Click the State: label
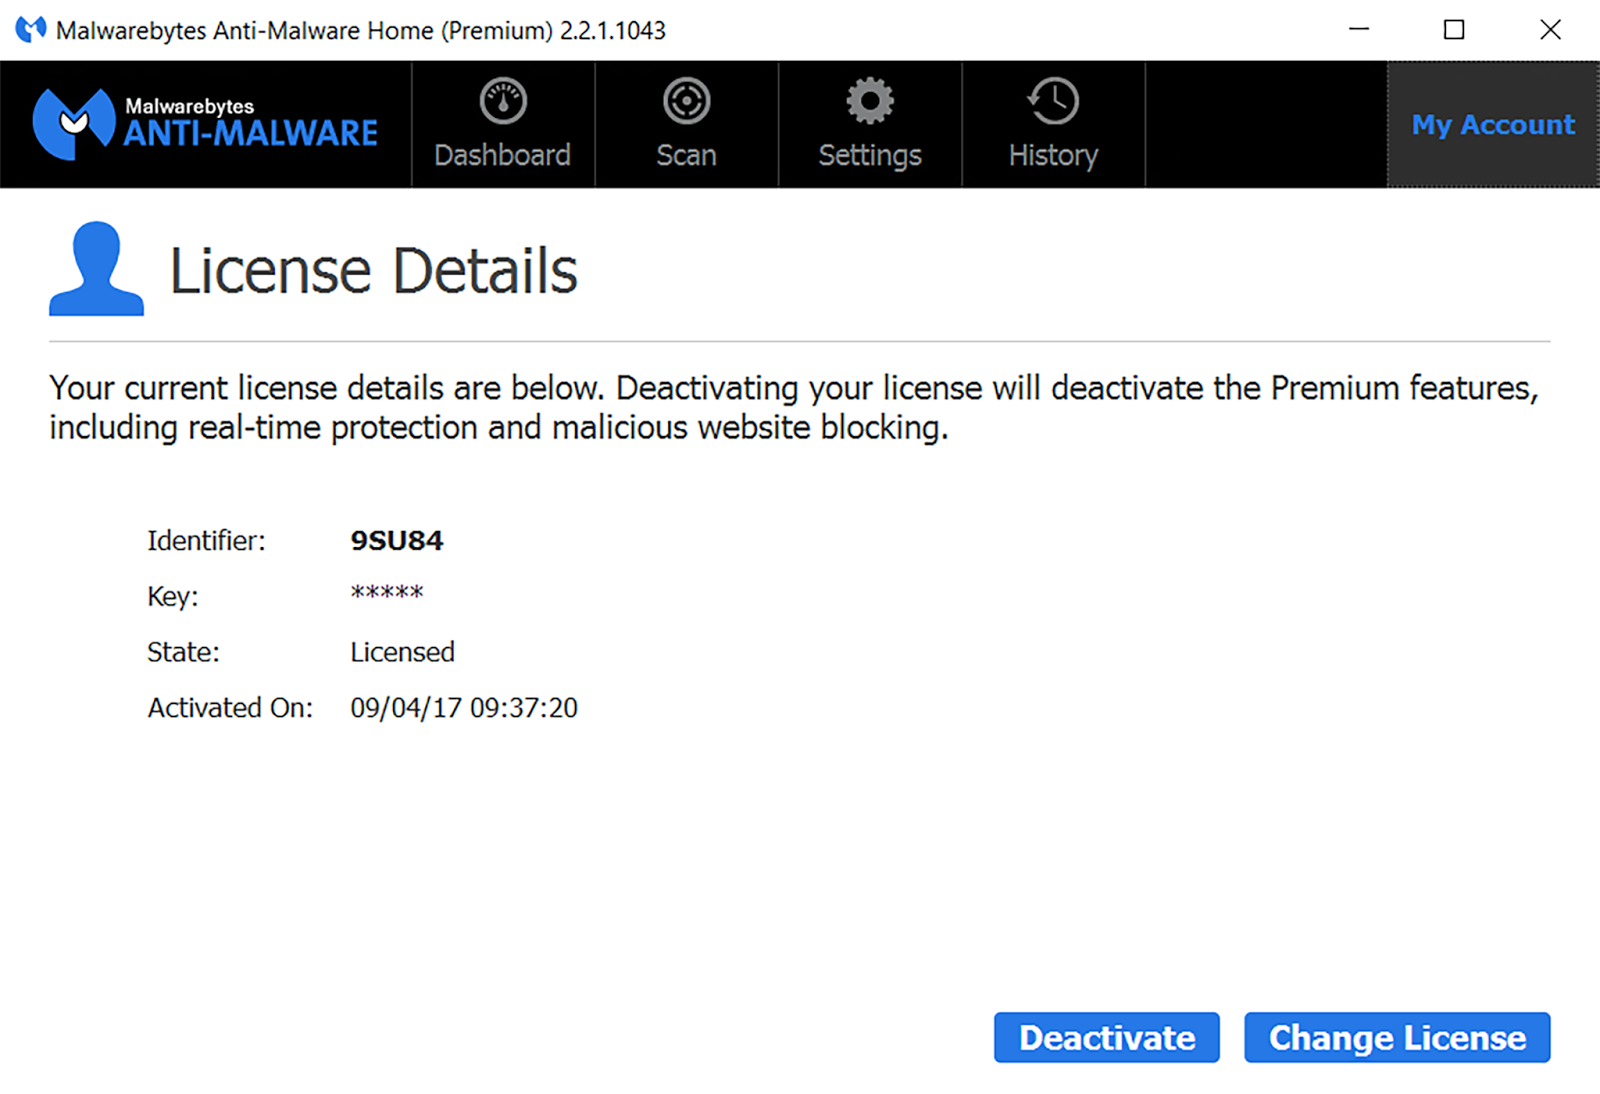The height and width of the screenshot is (1094, 1600). point(183,652)
